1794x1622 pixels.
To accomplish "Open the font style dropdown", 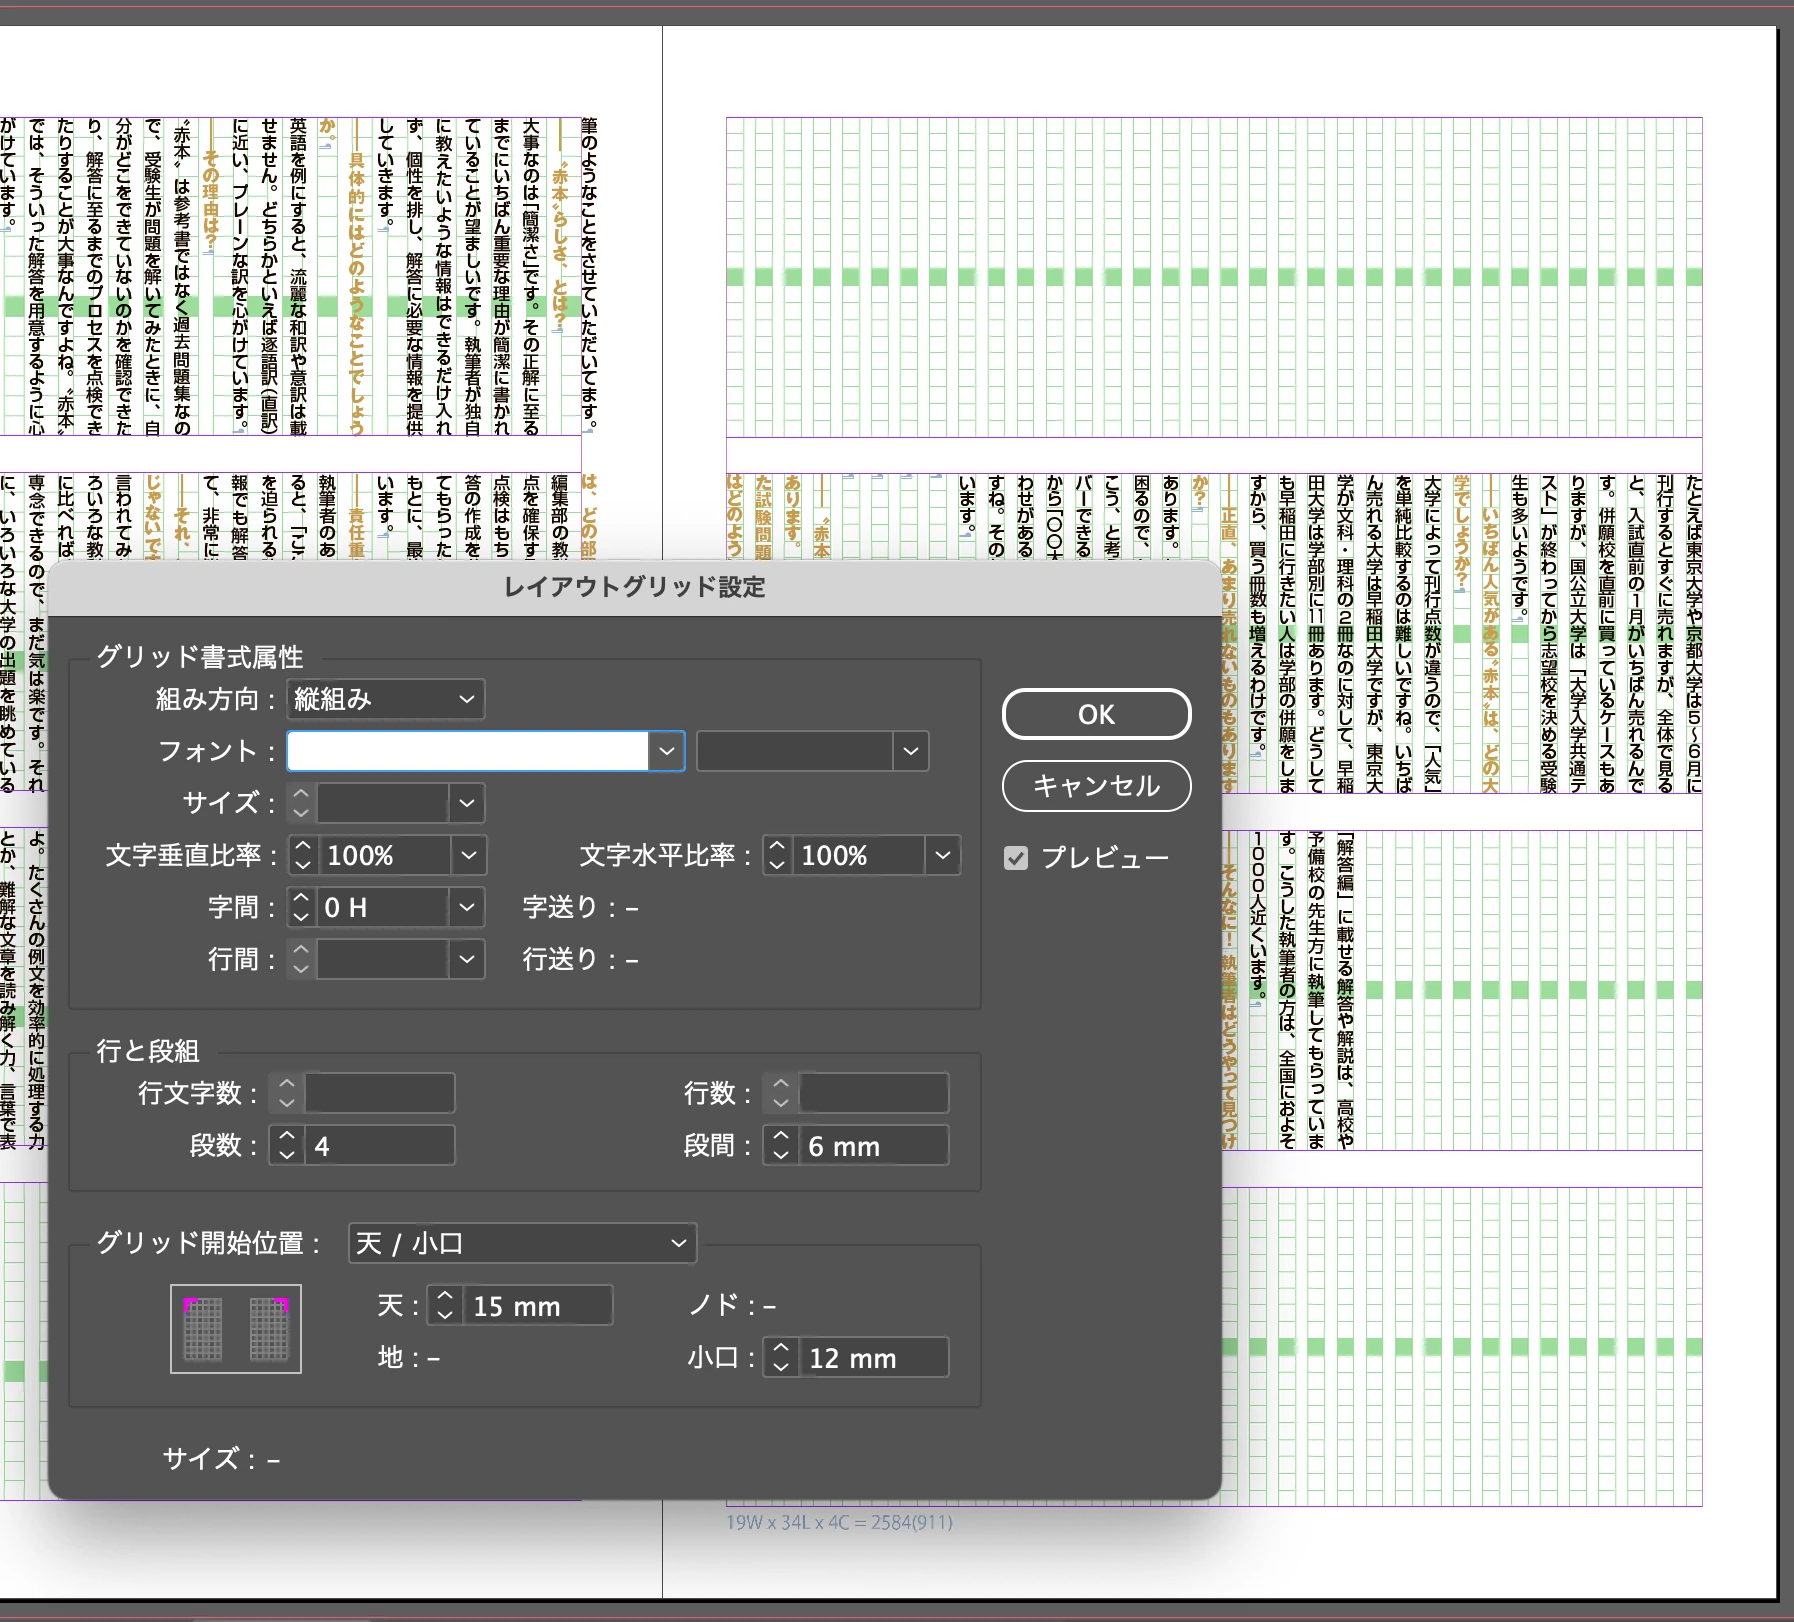I will coord(812,751).
